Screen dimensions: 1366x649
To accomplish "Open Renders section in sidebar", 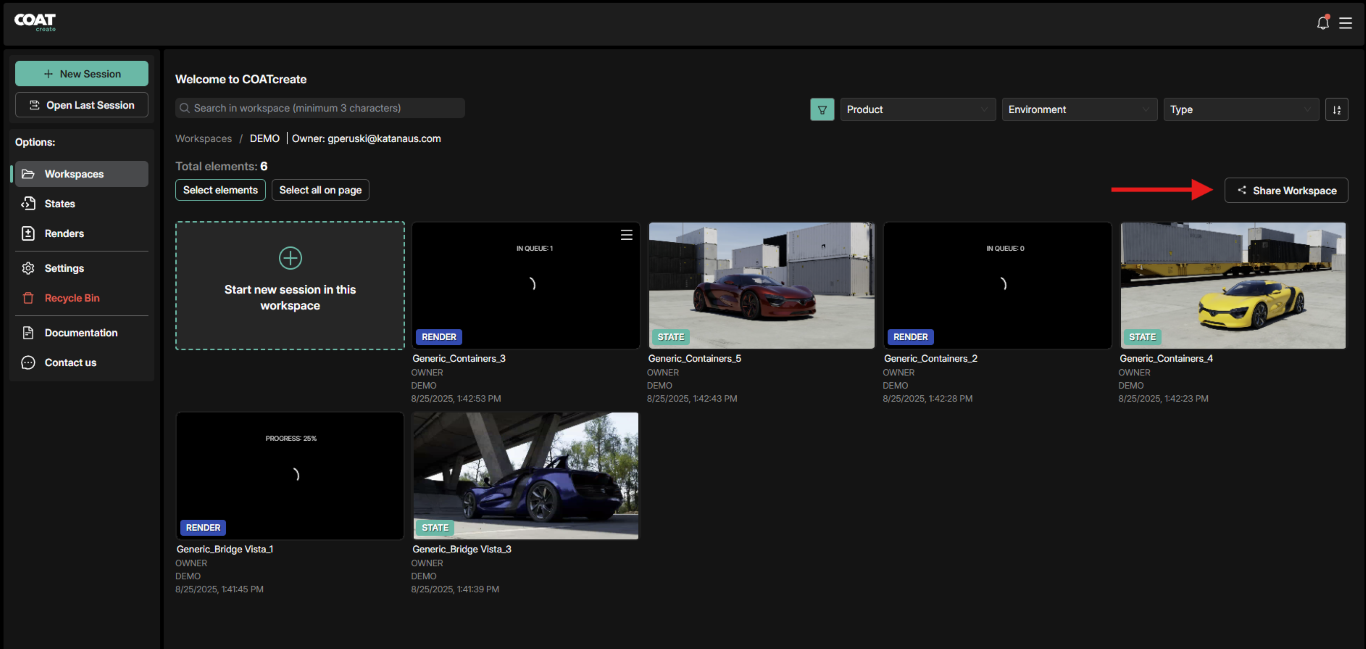I will tap(64, 234).
